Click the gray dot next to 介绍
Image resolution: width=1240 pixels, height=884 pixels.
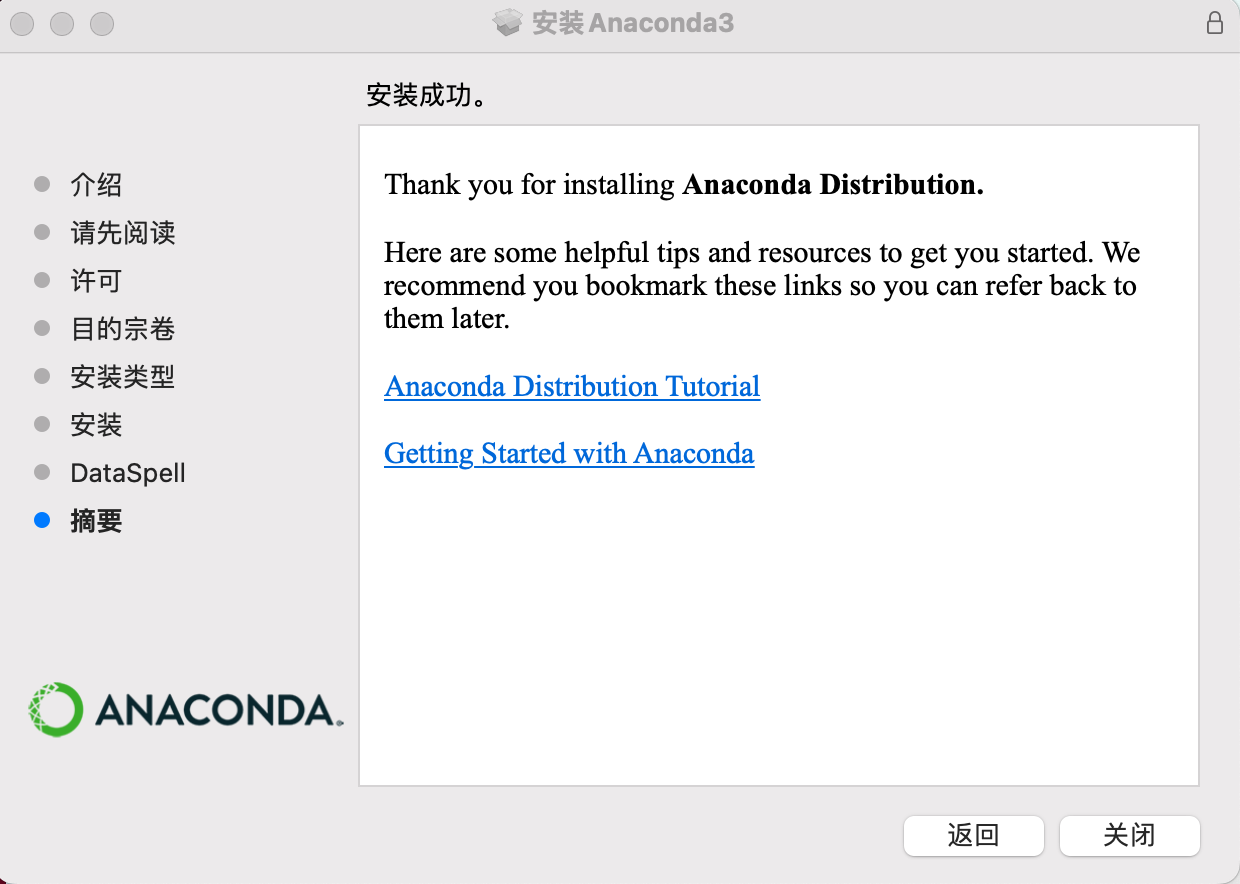tap(42, 184)
